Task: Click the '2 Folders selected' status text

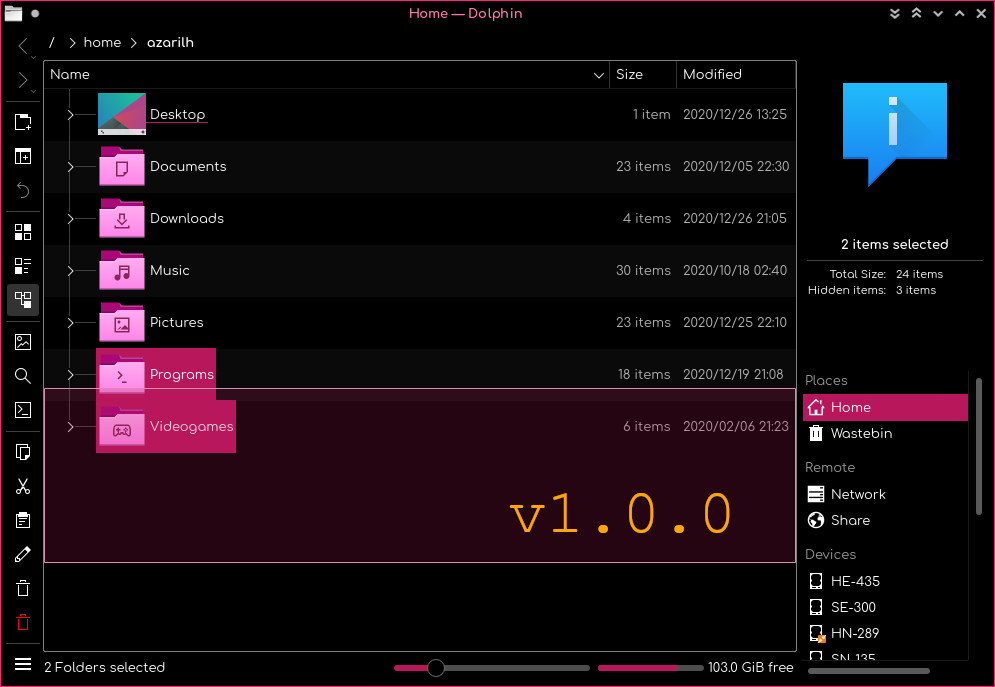Action: coord(105,667)
